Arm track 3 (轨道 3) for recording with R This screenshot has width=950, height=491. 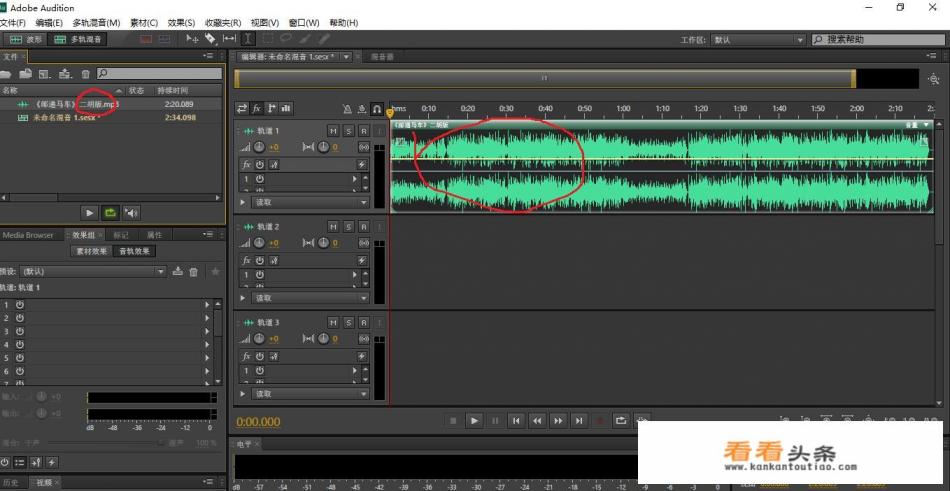(363, 323)
